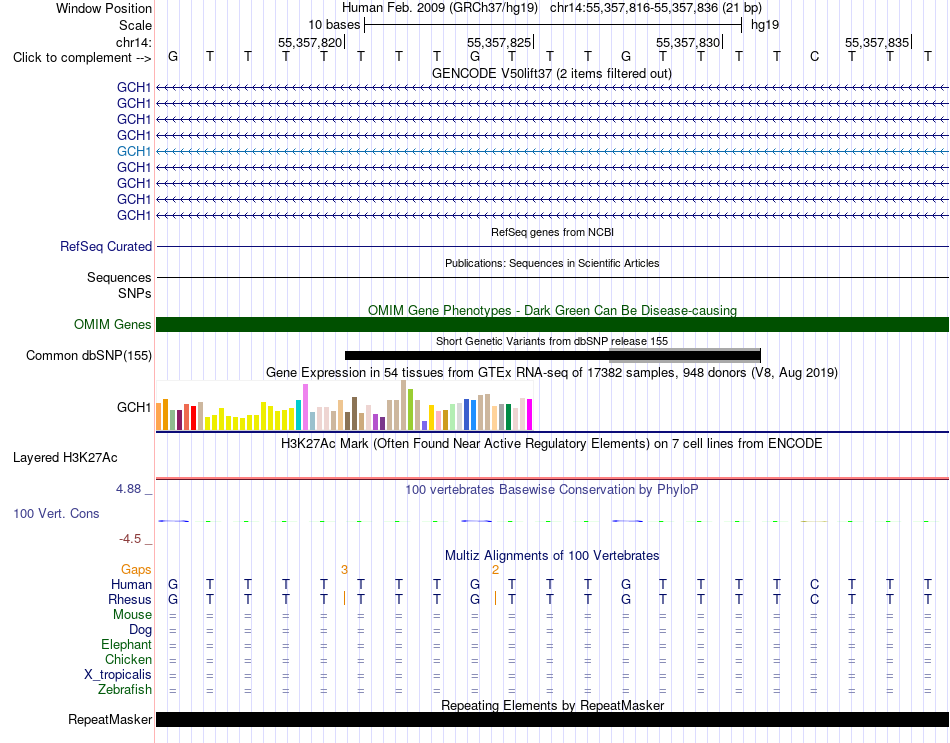Viewport: 950px width, 743px height.
Task: Click the Scale label
Action: coord(135,25)
